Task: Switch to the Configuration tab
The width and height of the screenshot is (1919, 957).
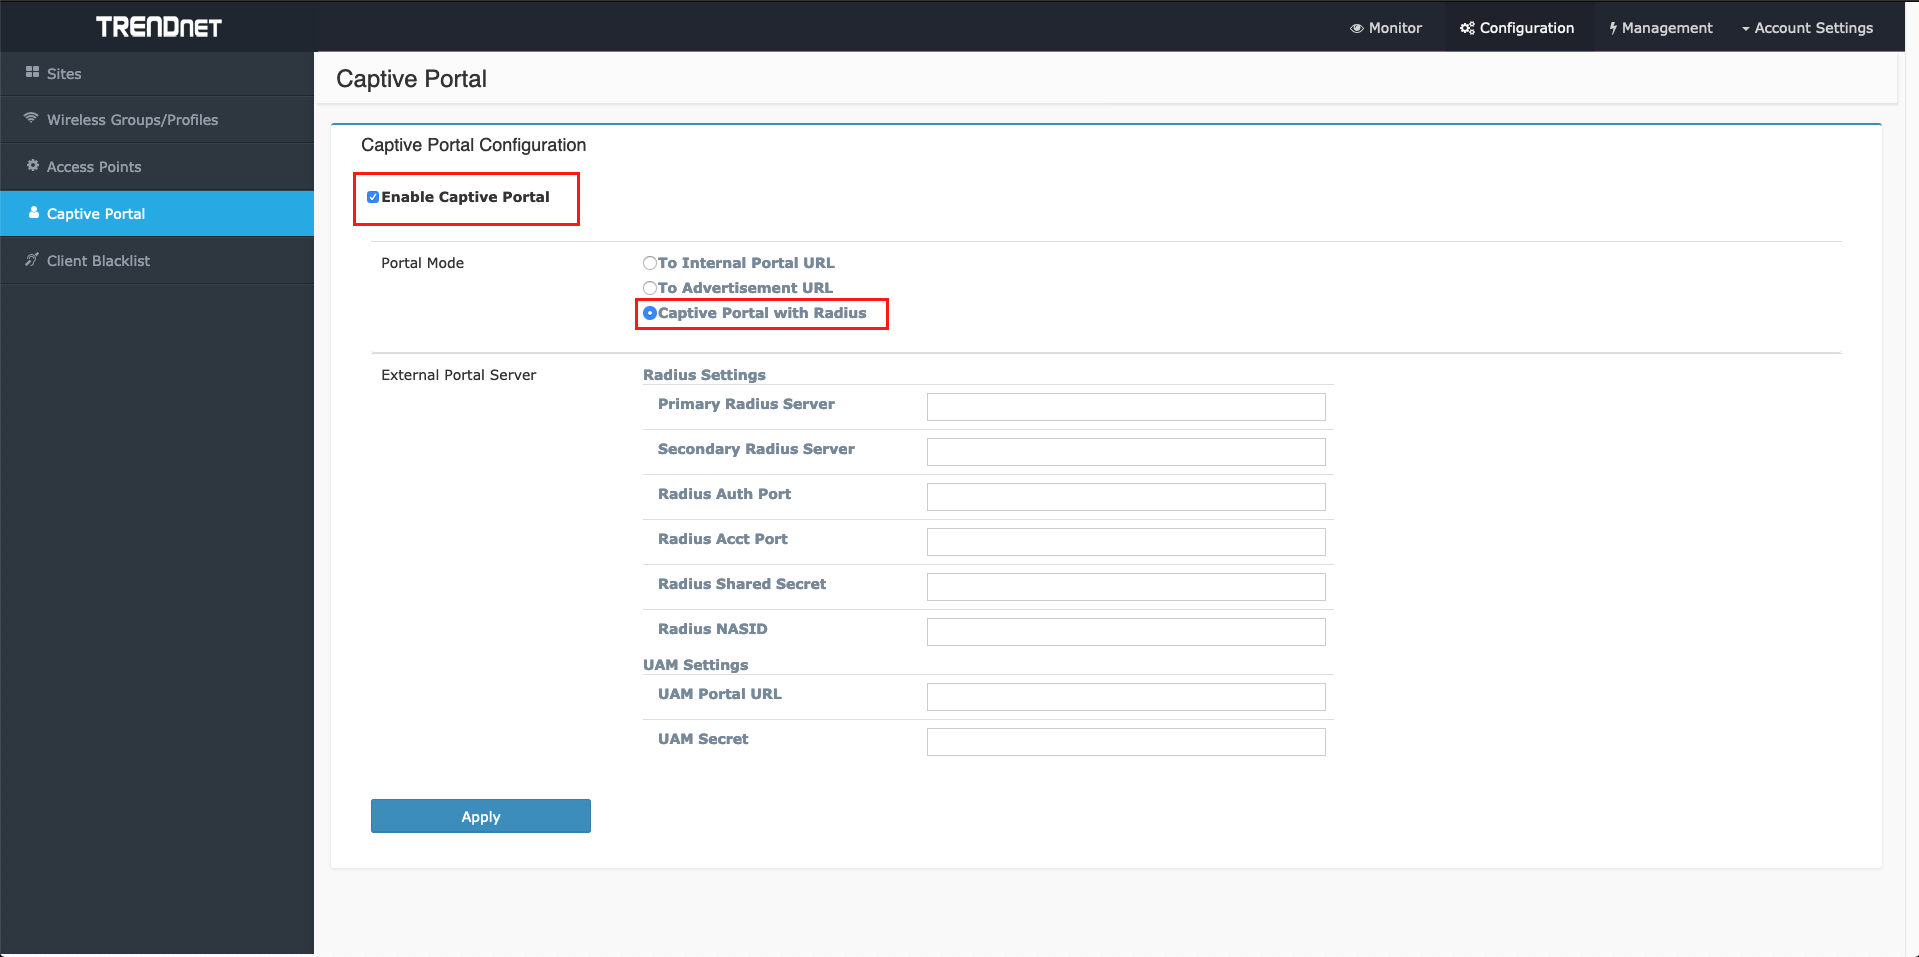Action: tap(1516, 27)
